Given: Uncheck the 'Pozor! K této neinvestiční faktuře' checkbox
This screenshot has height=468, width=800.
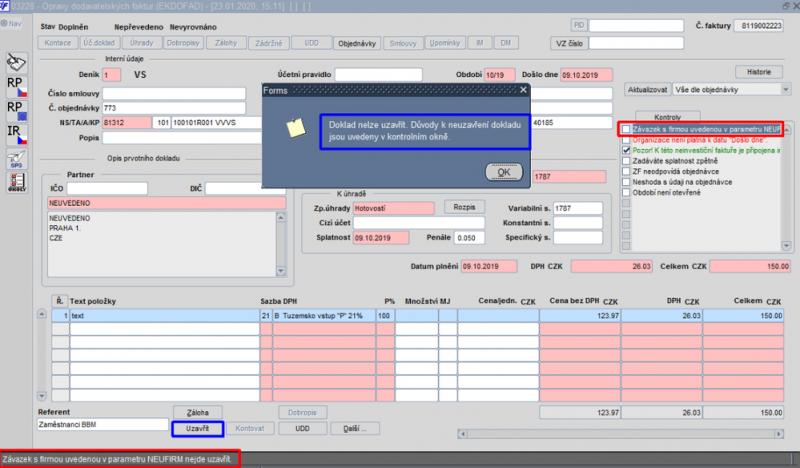Looking at the screenshot, I should tap(626, 151).
